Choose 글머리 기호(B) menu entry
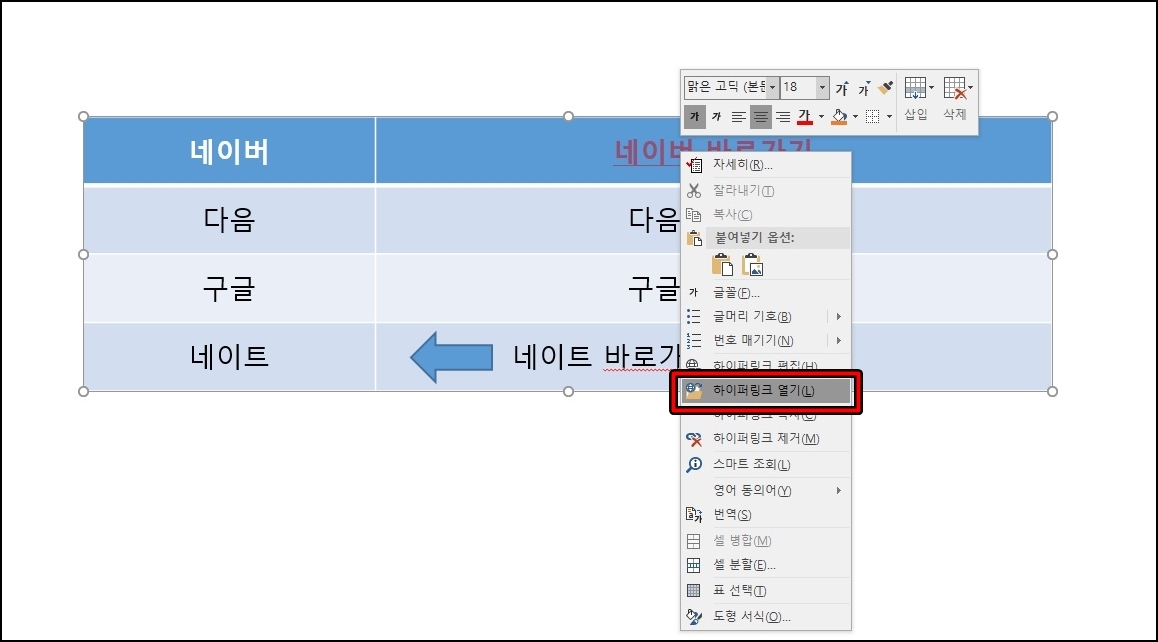The width and height of the screenshot is (1158, 642). [765, 316]
